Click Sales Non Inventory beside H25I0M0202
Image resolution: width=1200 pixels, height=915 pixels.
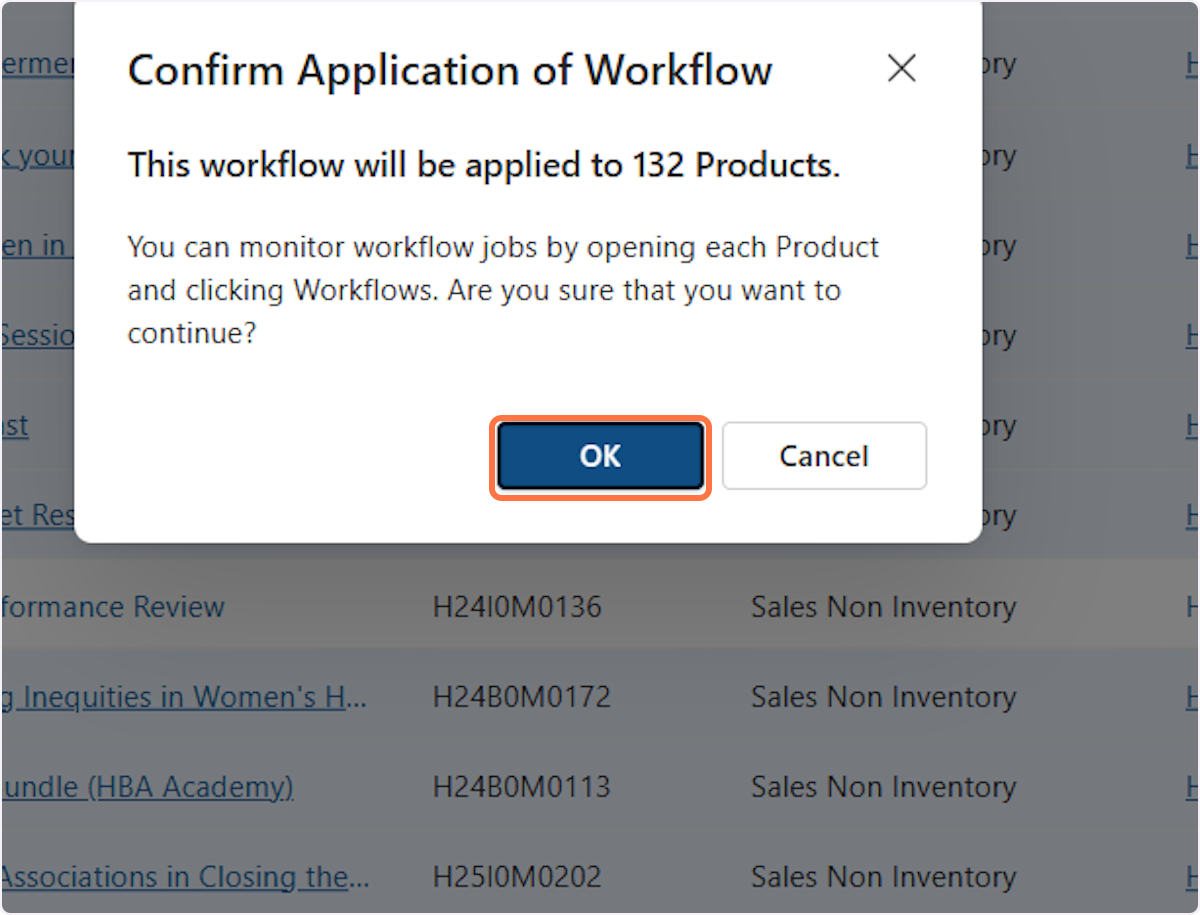883,877
